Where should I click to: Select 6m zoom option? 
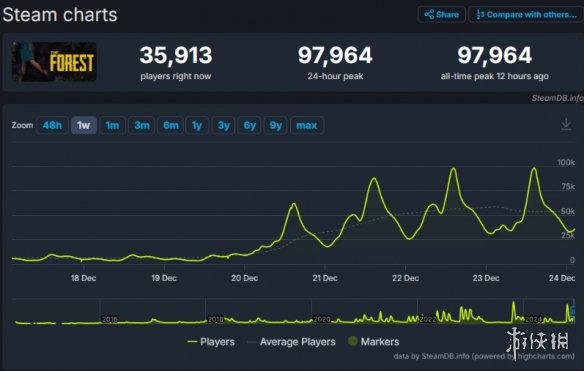pos(171,125)
